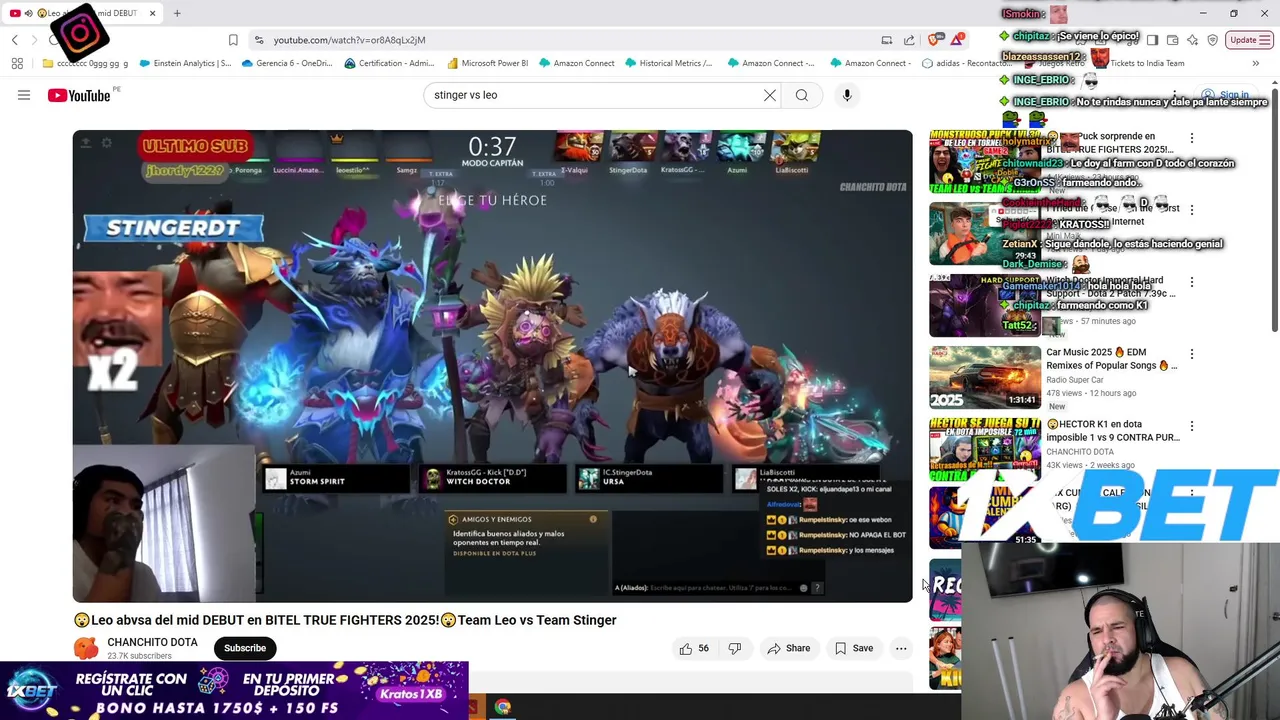Open options for the Car Music 2025 video

pos(1191,354)
